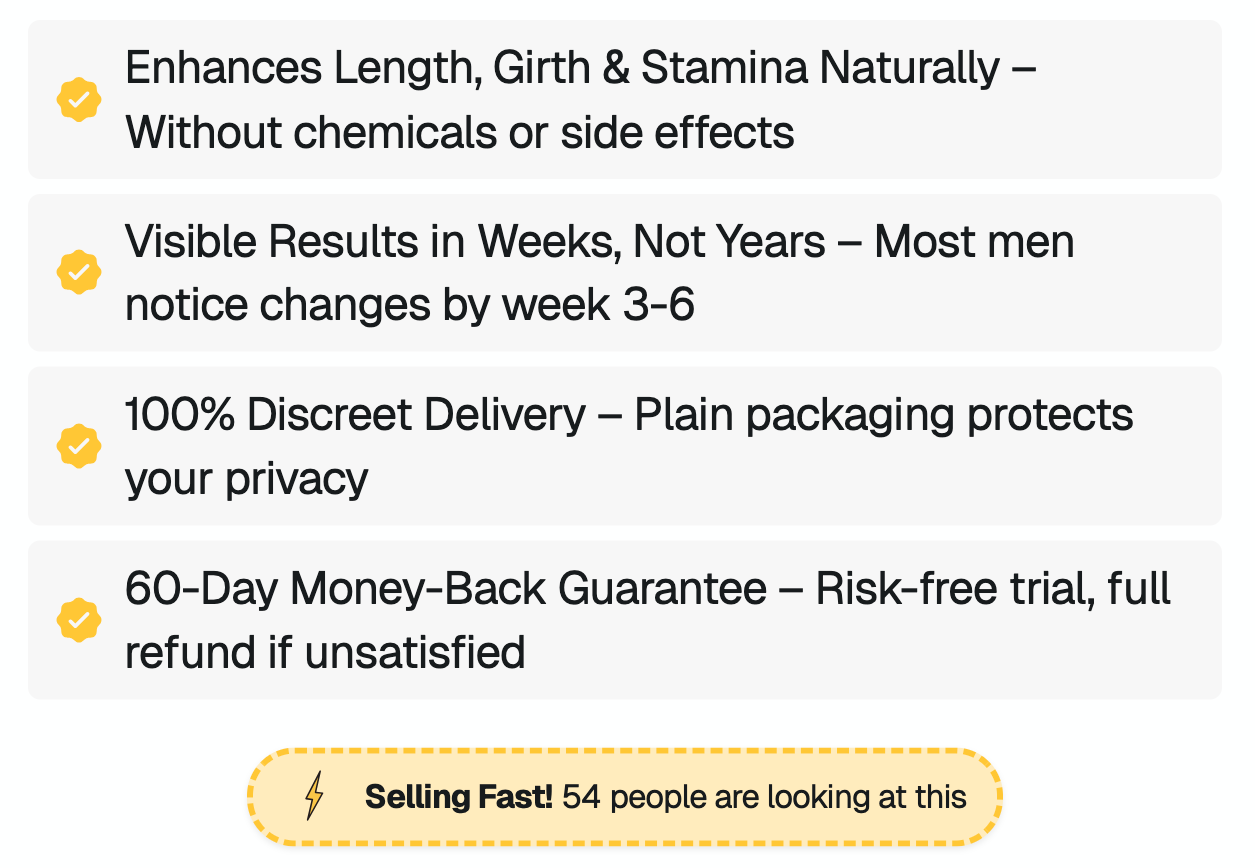Click the checkmark badge beside "100% Discreet Delivery"
Screen dimensions: 1255x868
pos(79,446)
